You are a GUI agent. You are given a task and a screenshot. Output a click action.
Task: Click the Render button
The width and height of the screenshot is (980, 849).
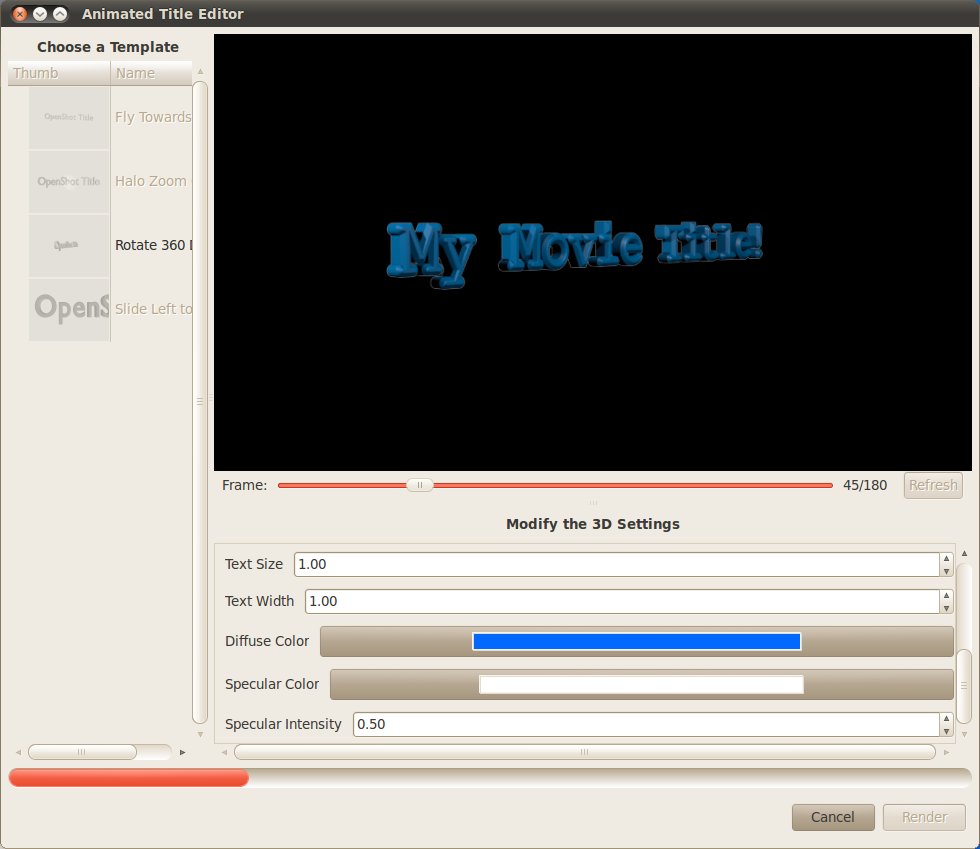[x=924, y=817]
